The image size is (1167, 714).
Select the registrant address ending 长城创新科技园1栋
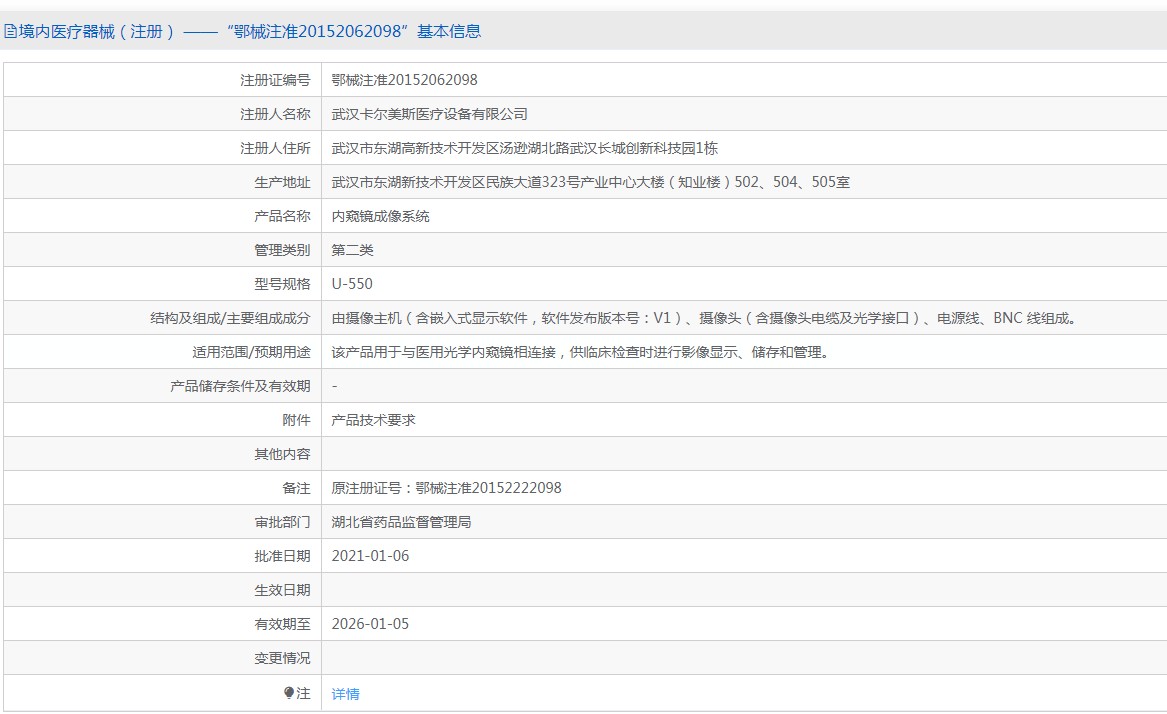tap(525, 148)
